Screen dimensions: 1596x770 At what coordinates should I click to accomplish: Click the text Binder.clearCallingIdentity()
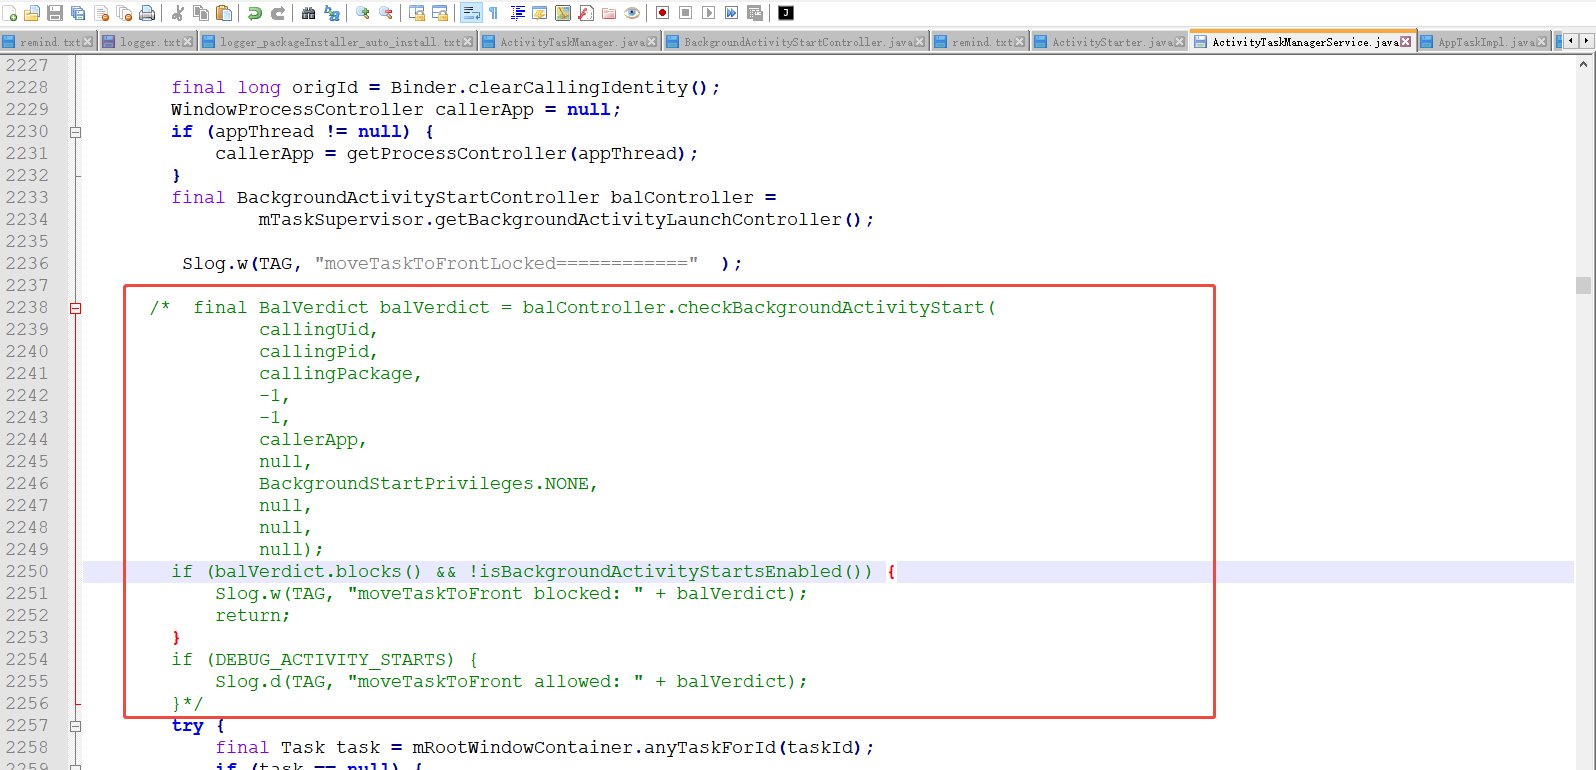[548, 88]
